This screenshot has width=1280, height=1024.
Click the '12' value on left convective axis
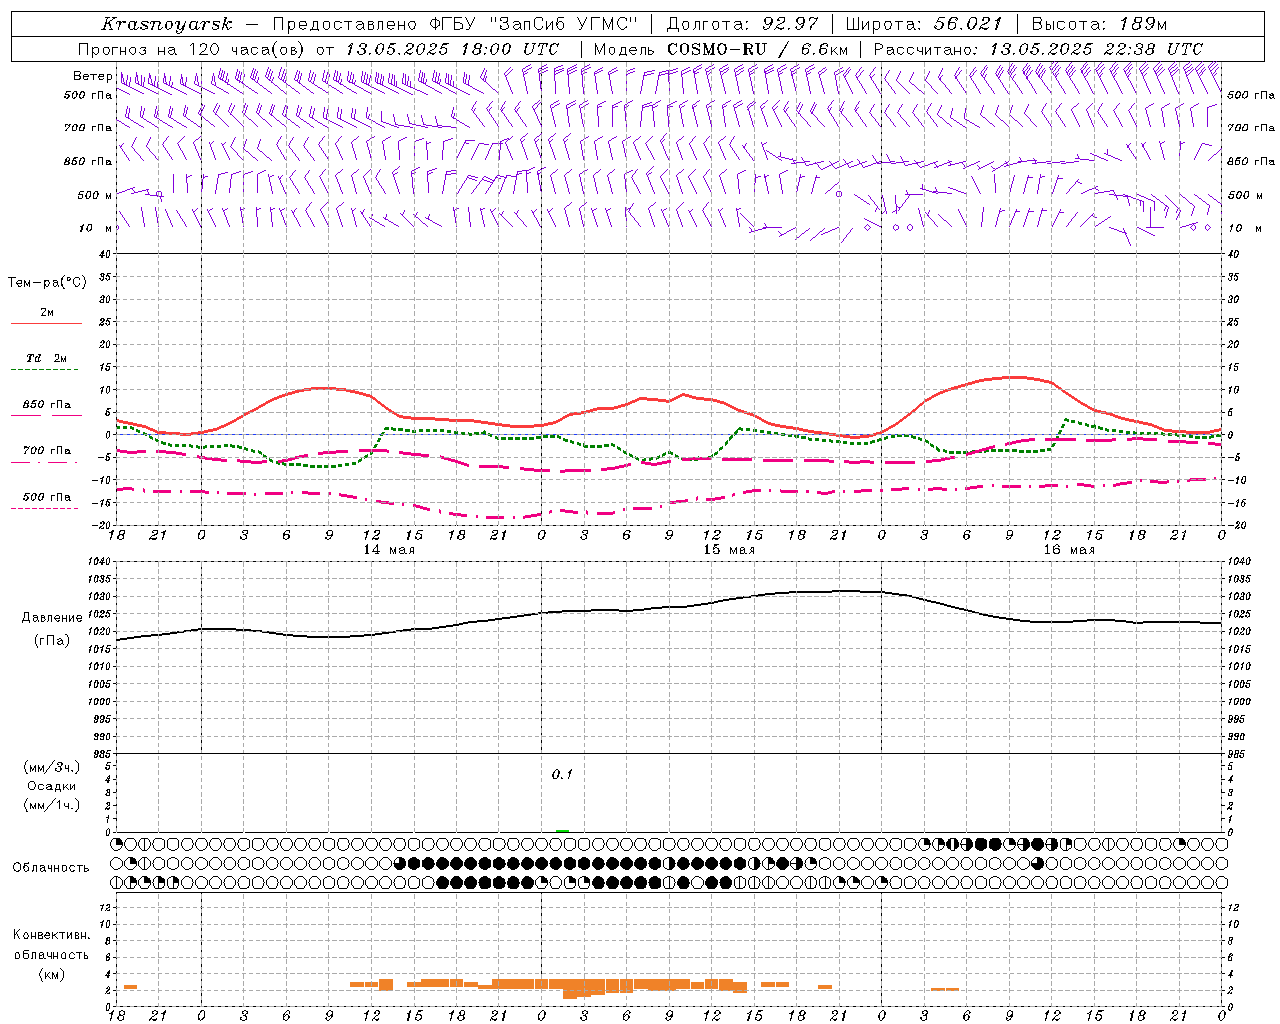(106, 907)
